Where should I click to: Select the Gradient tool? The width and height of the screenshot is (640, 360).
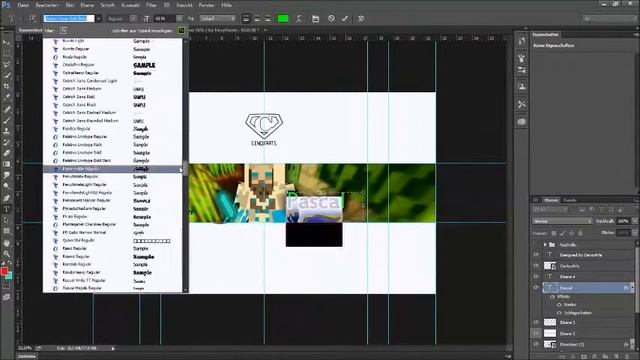click(7, 164)
